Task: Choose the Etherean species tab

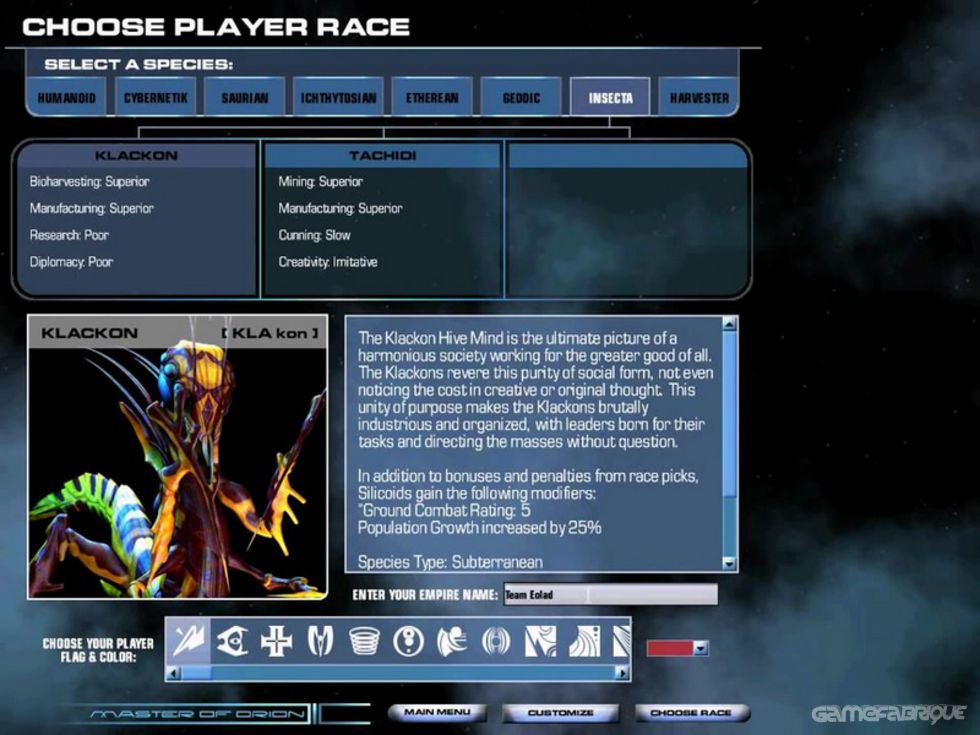Action: coord(432,98)
